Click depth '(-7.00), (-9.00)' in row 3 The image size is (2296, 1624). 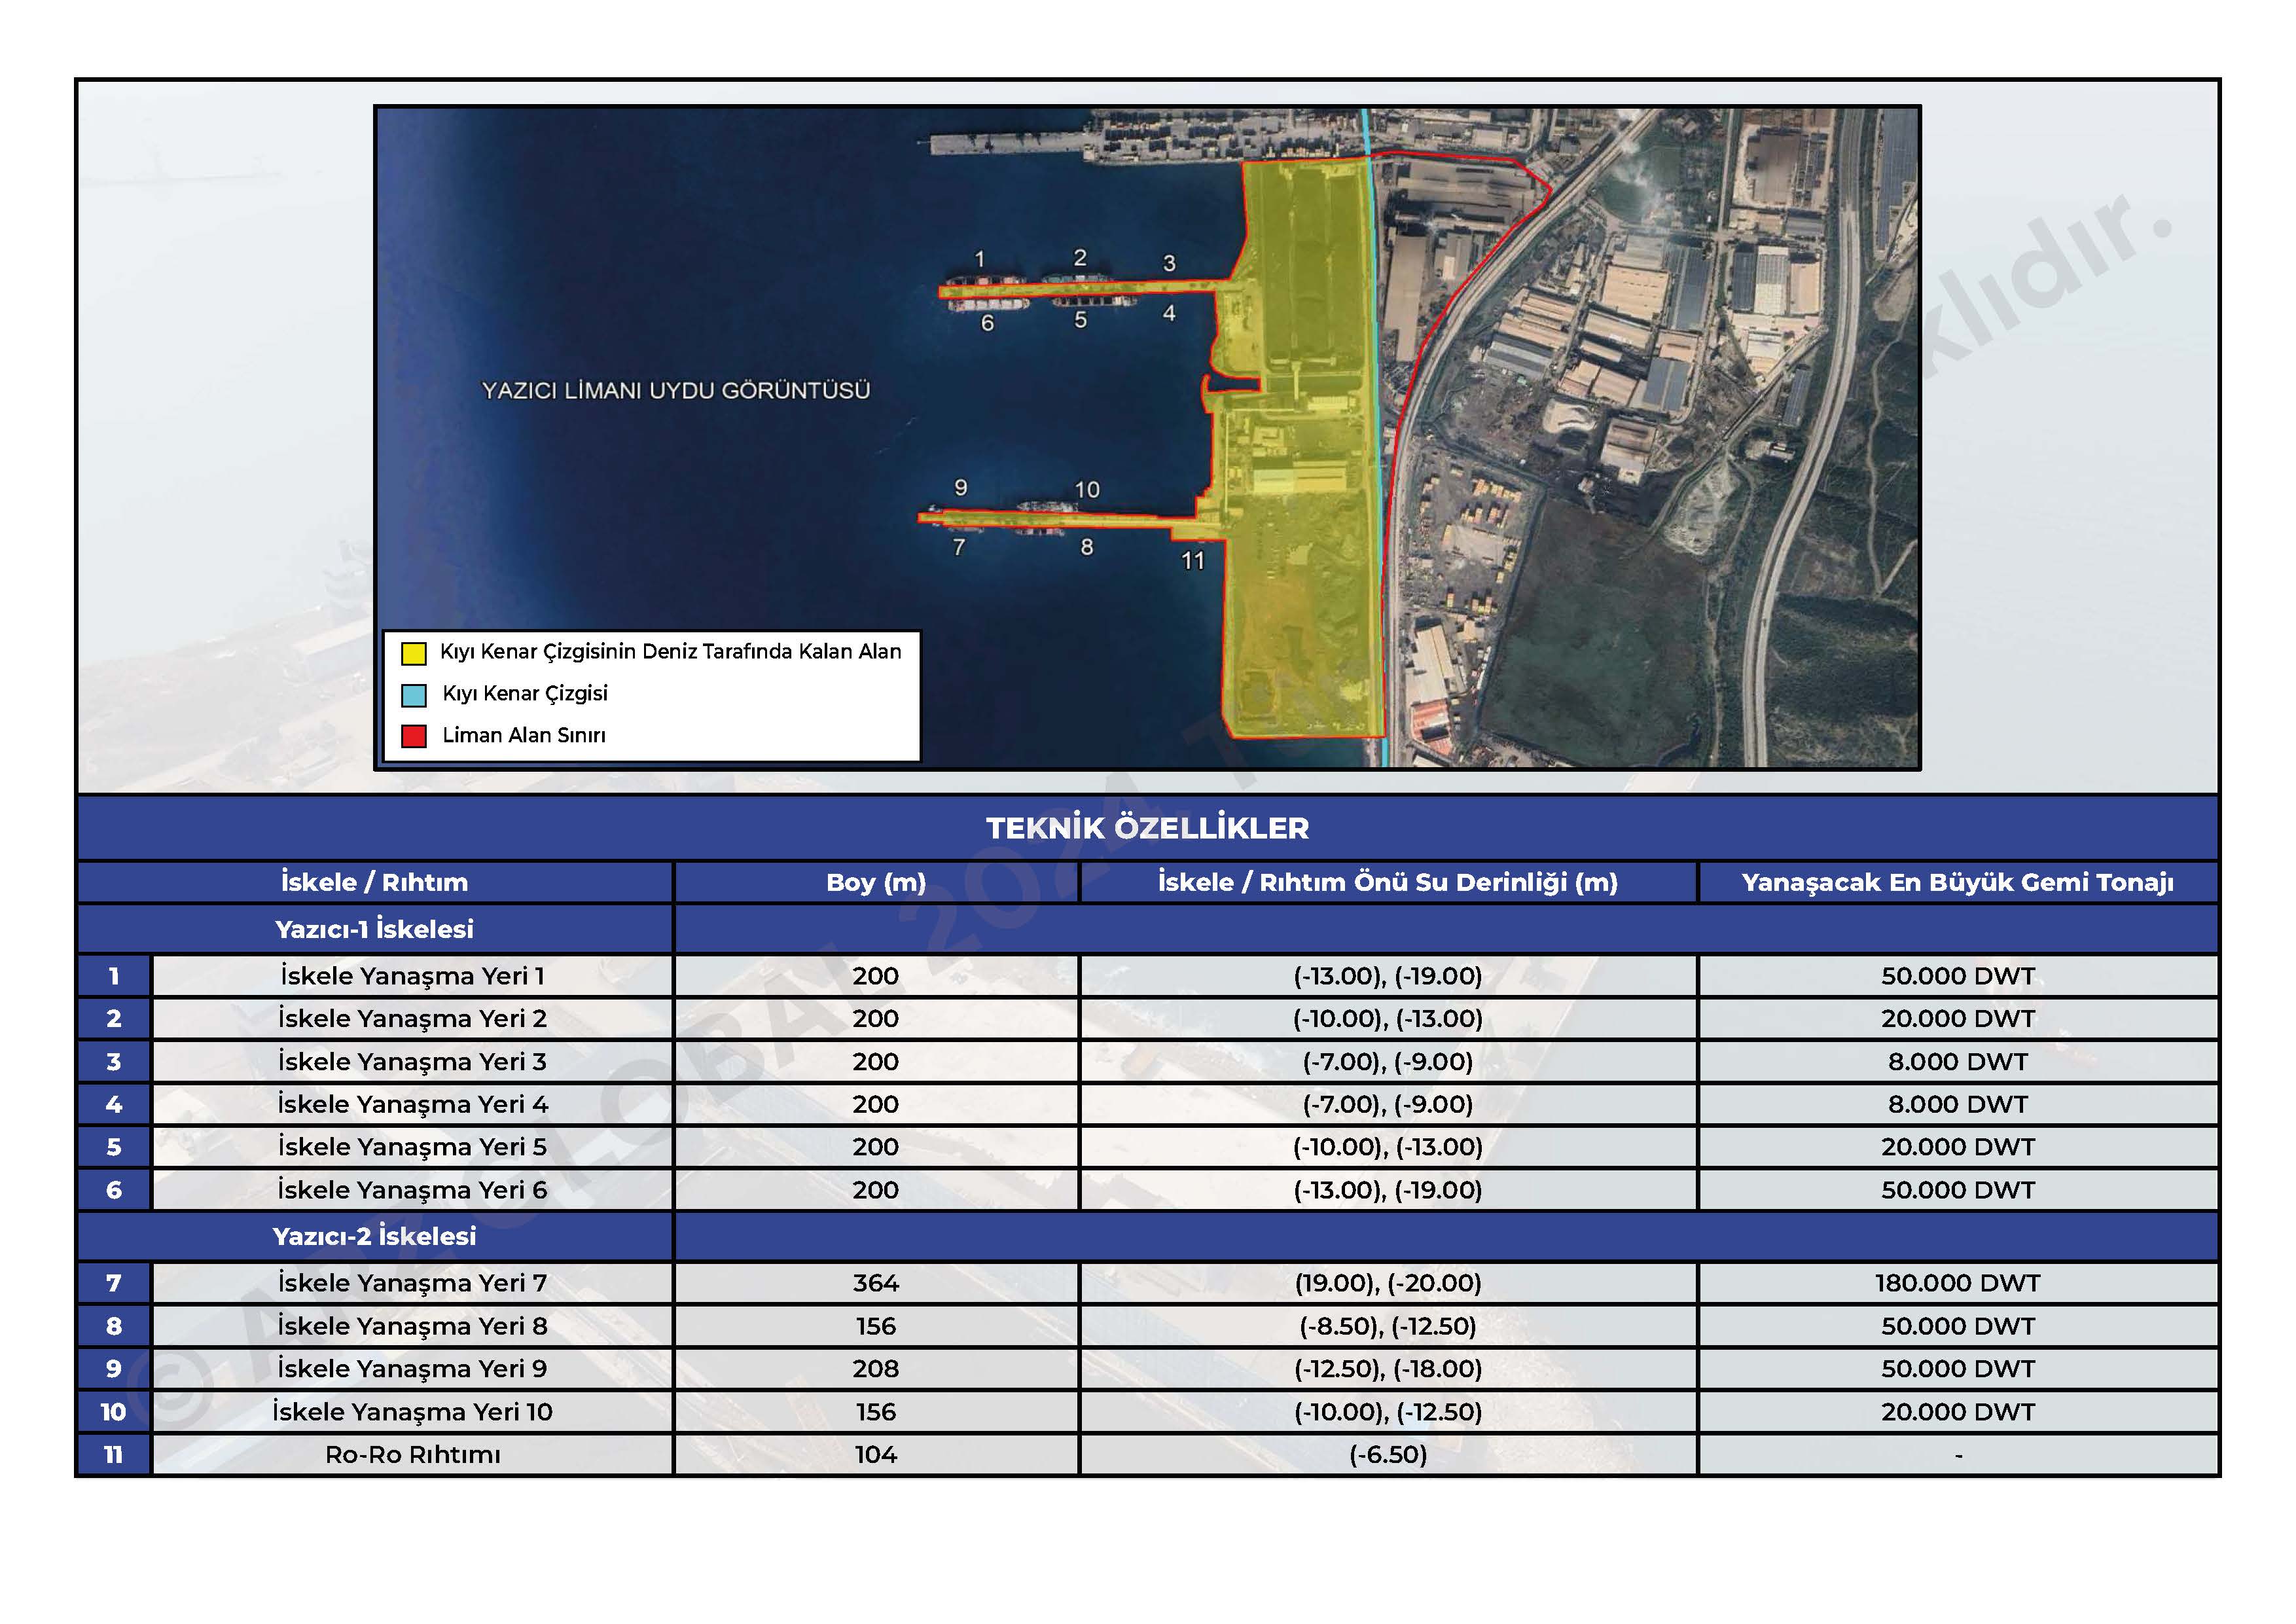pos(1388,1062)
